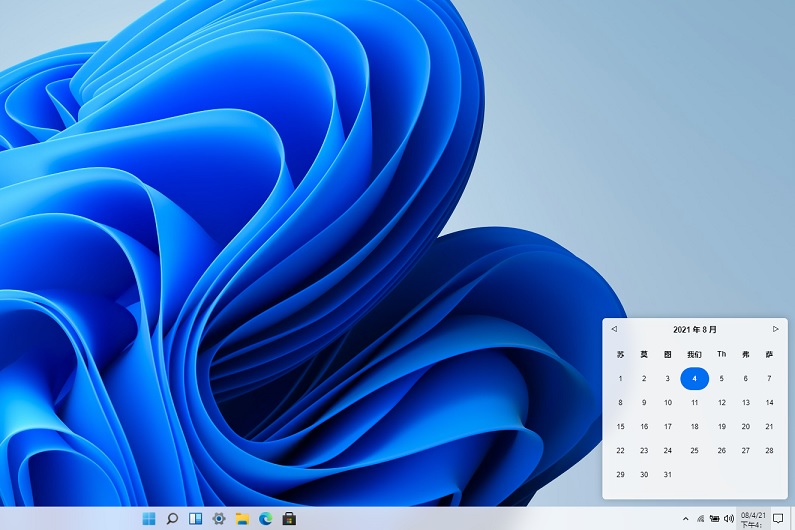
Task: Open File Explorer from taskbar
Action: click(242, 518)
